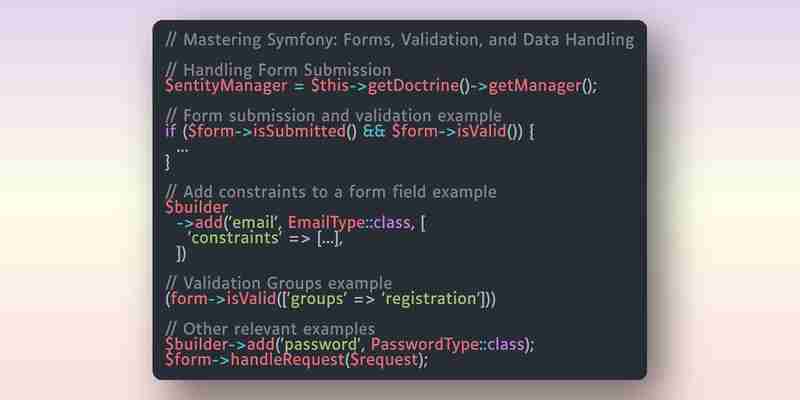This screenshot has width=800, height=400.
Task: Click the 'if' keyword
Action: (x=170, y=131)
